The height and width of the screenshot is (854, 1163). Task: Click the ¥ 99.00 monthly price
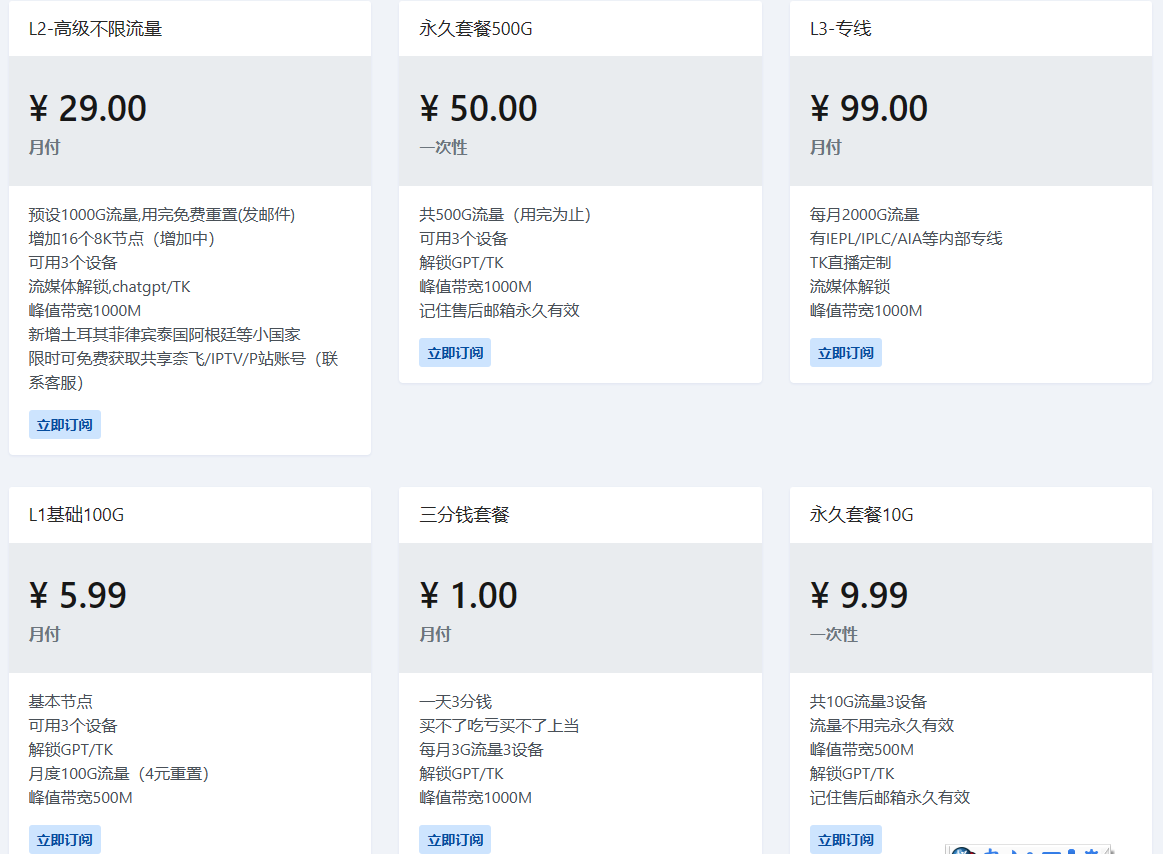(x=868, y=108)
